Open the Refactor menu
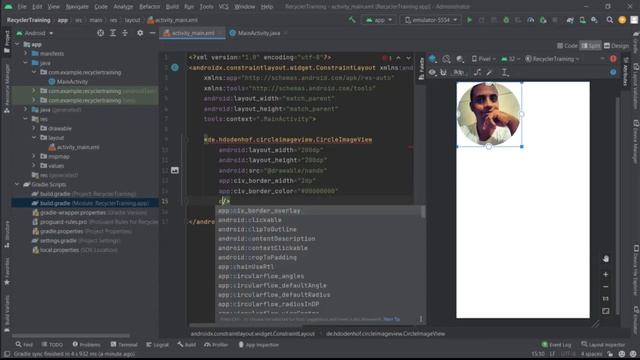 pos(149,7)
